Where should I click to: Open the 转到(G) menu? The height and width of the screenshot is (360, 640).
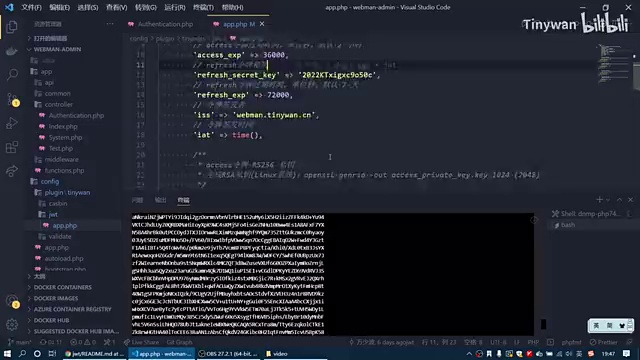coord(146,7)
